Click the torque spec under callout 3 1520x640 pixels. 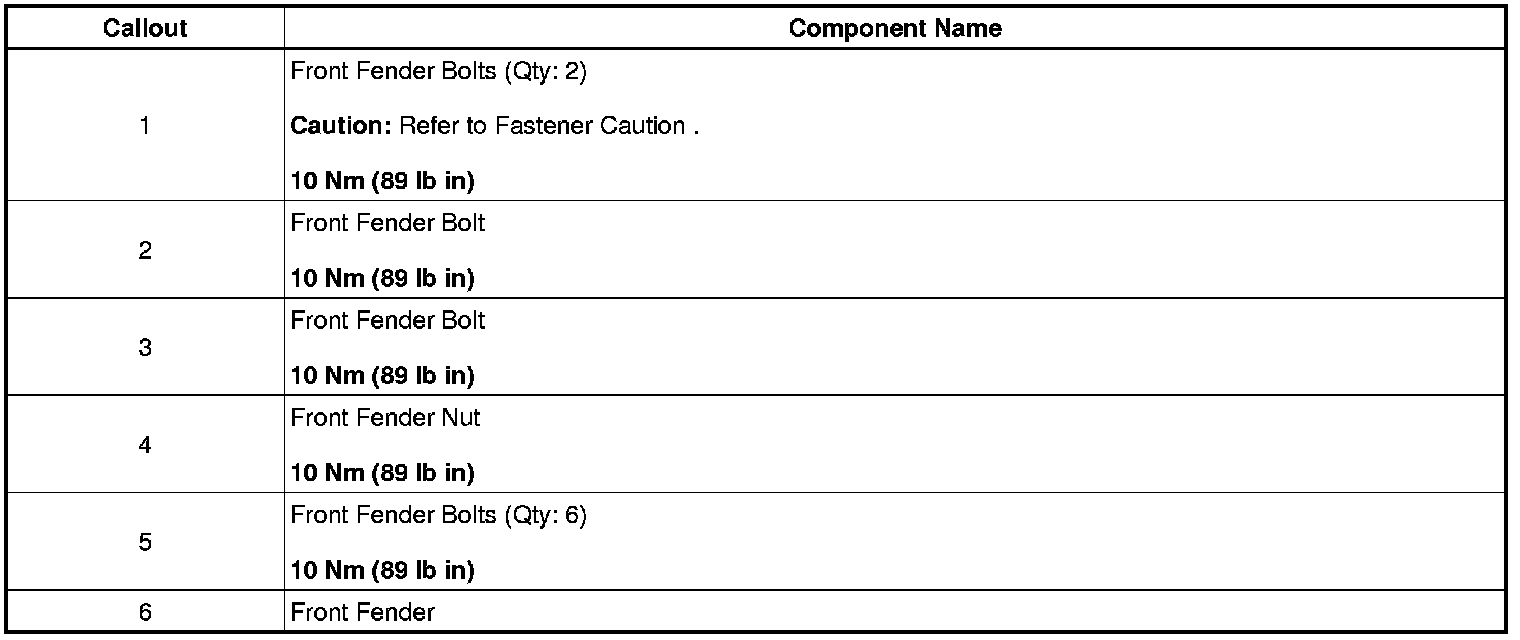(x=382, y=375)
